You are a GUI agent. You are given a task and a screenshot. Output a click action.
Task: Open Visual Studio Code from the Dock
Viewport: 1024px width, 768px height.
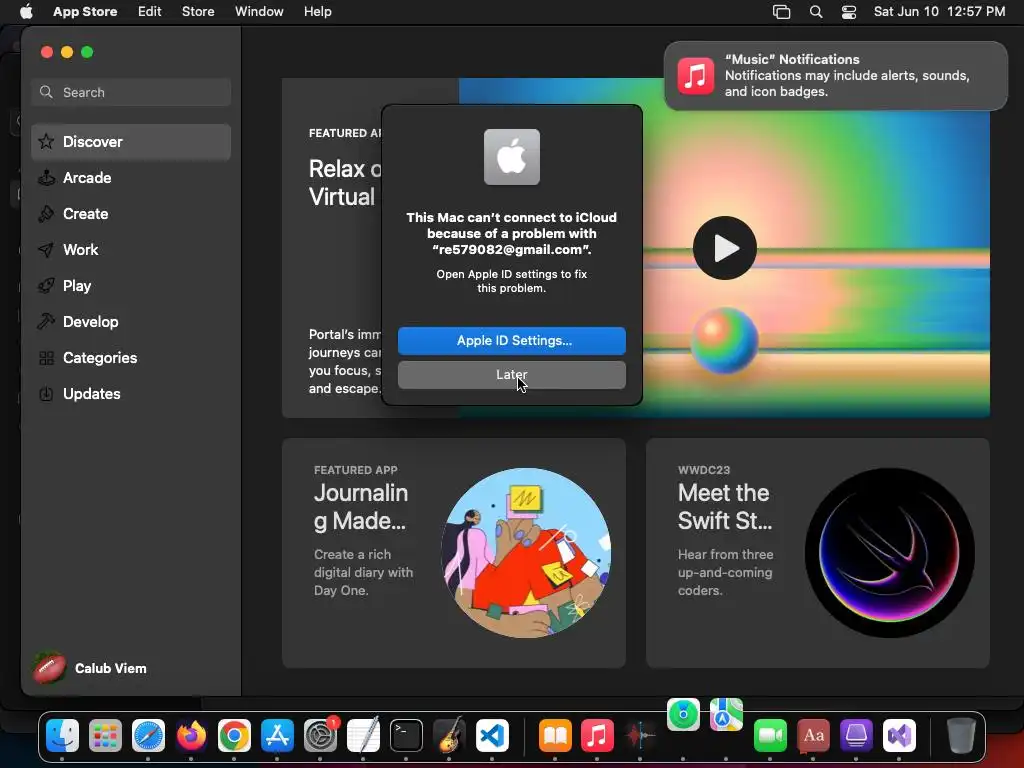[492, 735]
